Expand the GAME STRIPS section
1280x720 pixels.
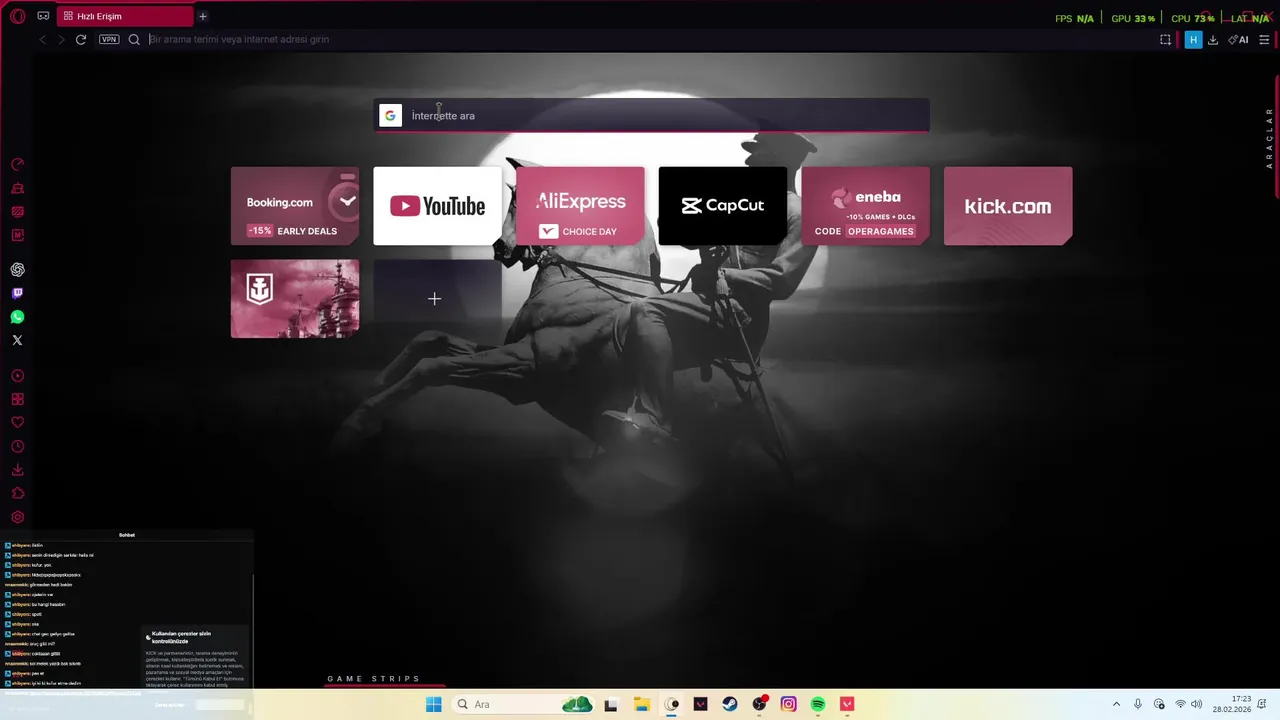[374, 679]
